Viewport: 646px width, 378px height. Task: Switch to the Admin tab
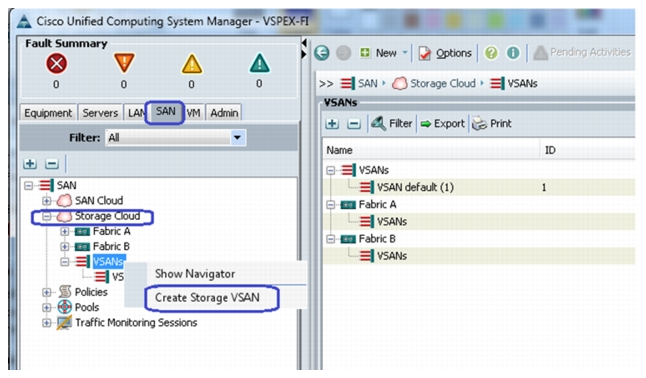224,113
